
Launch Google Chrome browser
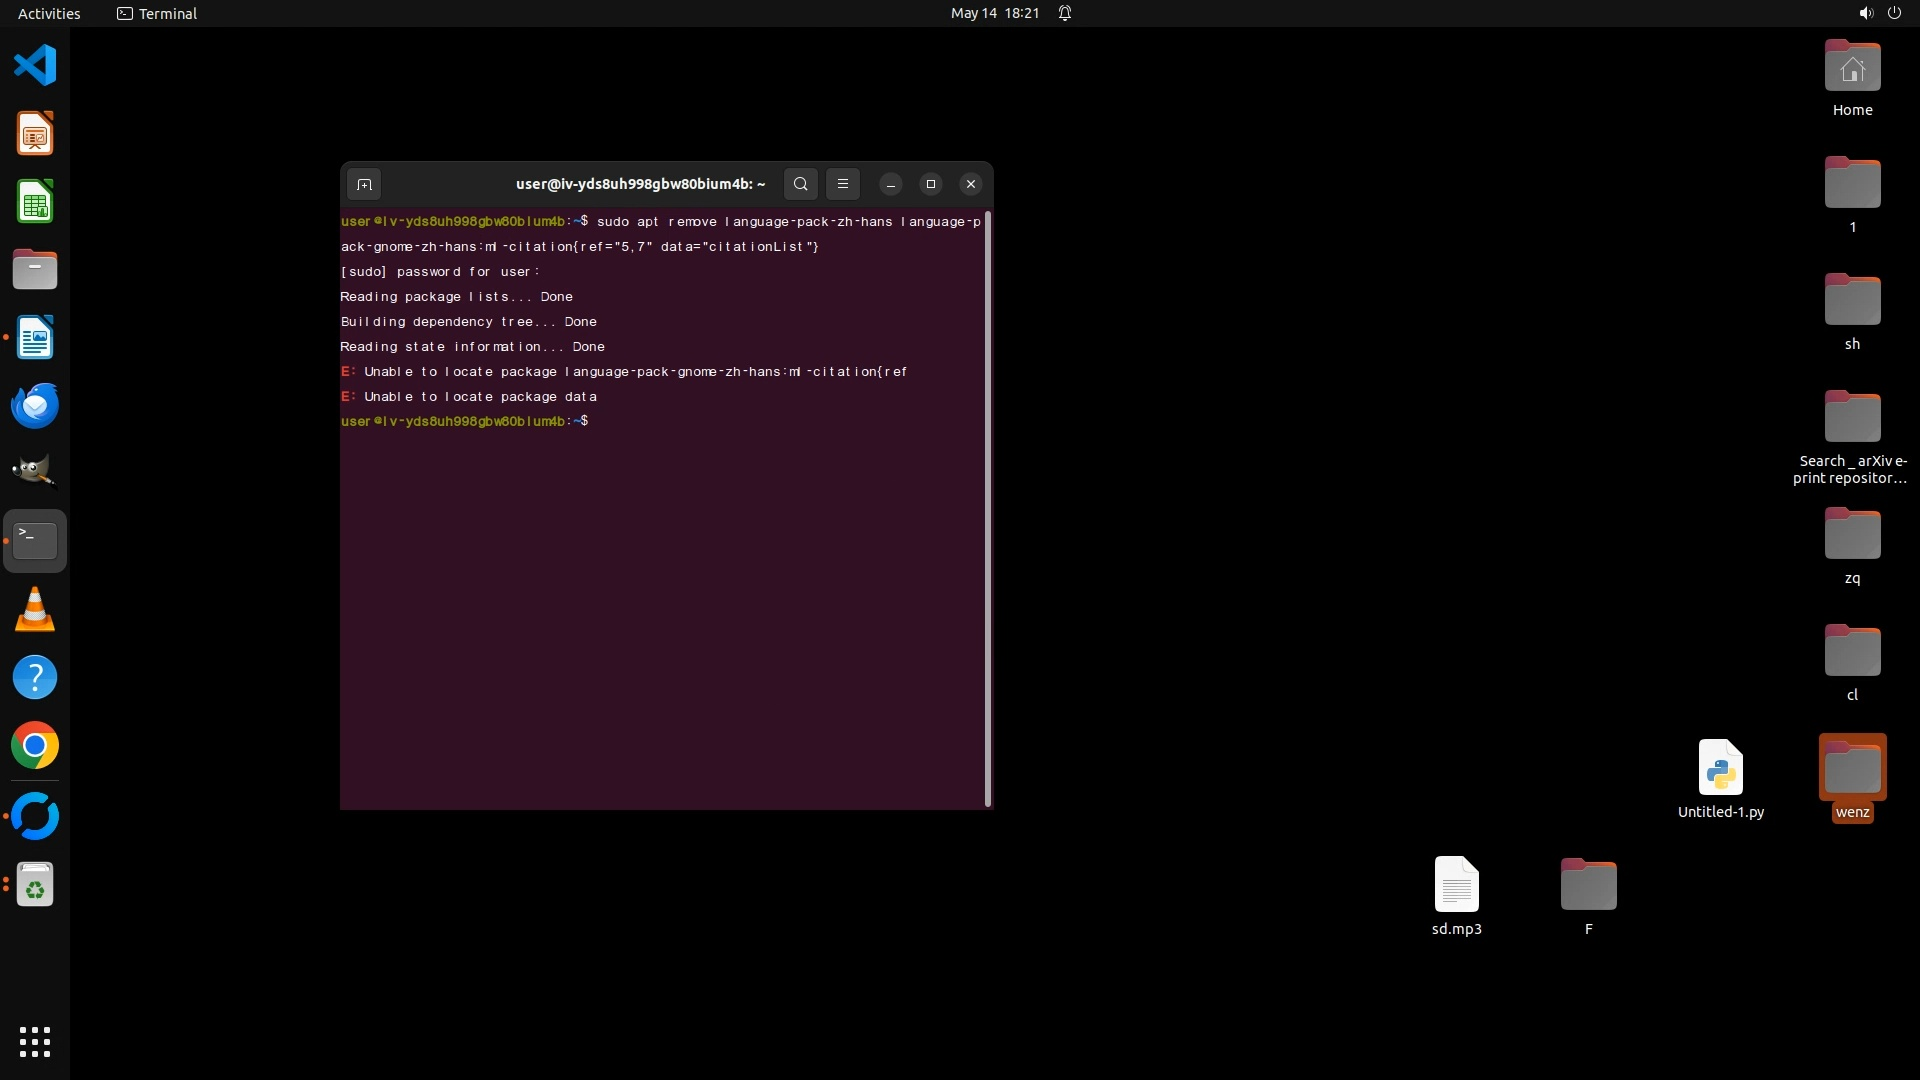[x=35, y=746]
